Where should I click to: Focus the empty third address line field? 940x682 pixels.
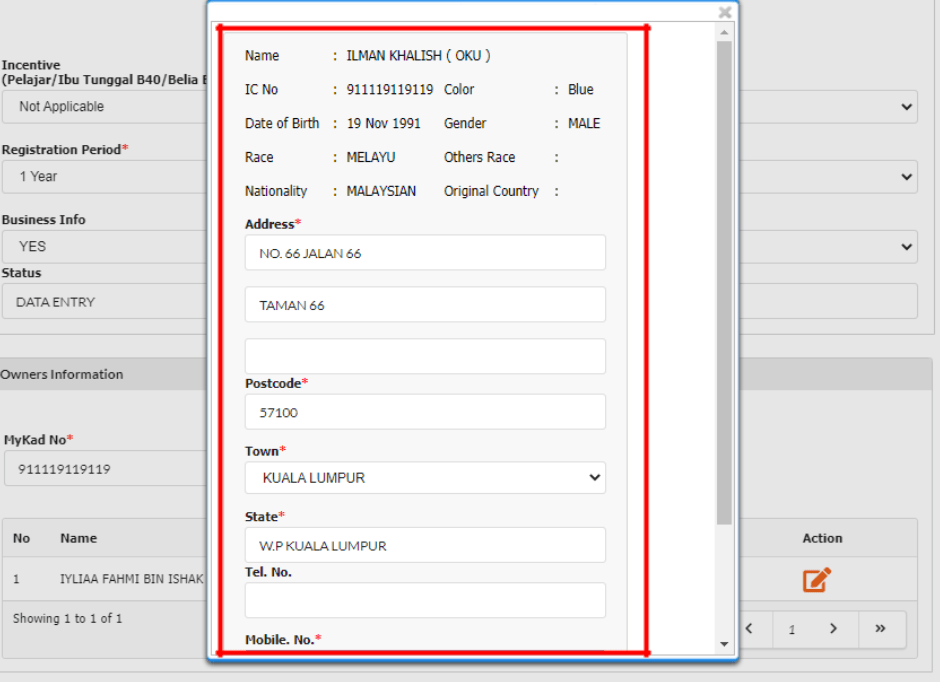click(425, 356)
